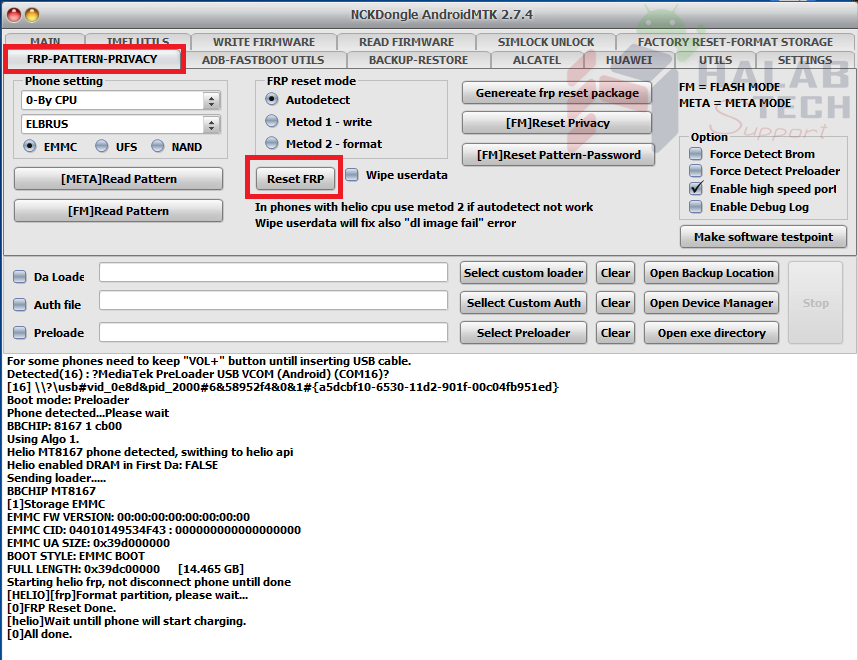The image size is (858, 660).
Task: Tick the Auth file checkbox
Action: coord(20,305)
